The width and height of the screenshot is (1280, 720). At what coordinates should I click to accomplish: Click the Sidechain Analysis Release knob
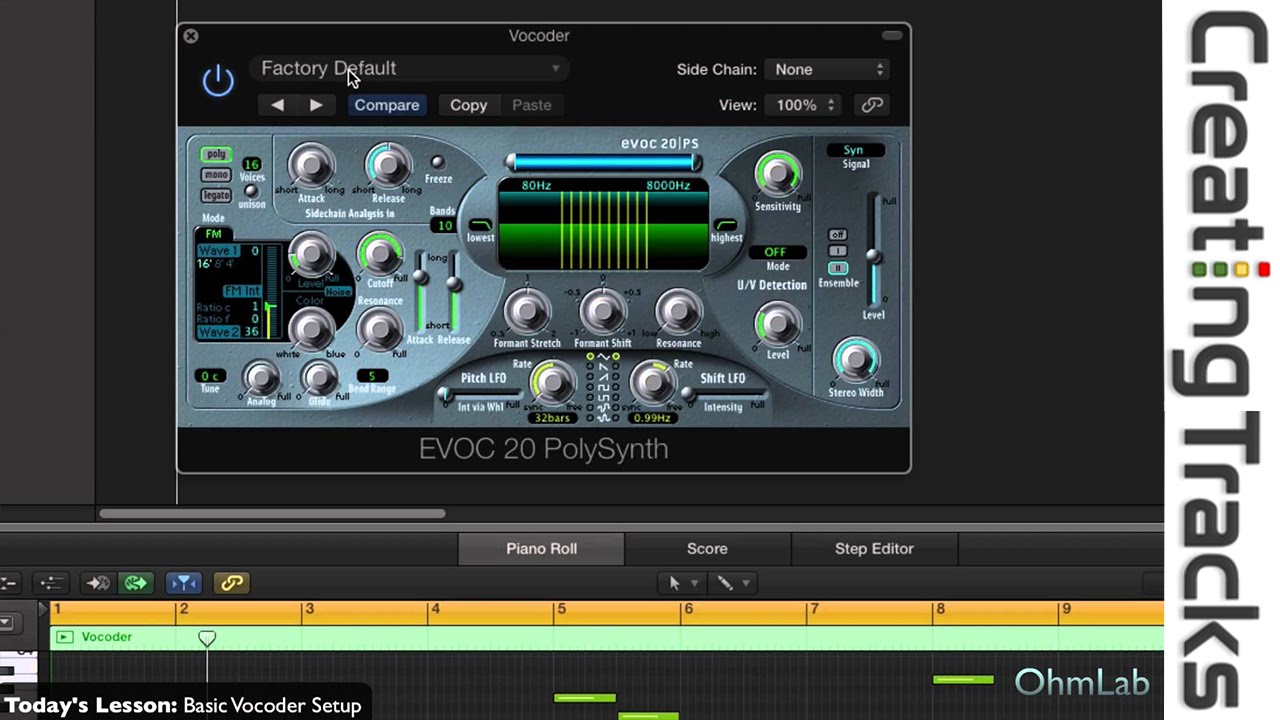click(388, 166)
